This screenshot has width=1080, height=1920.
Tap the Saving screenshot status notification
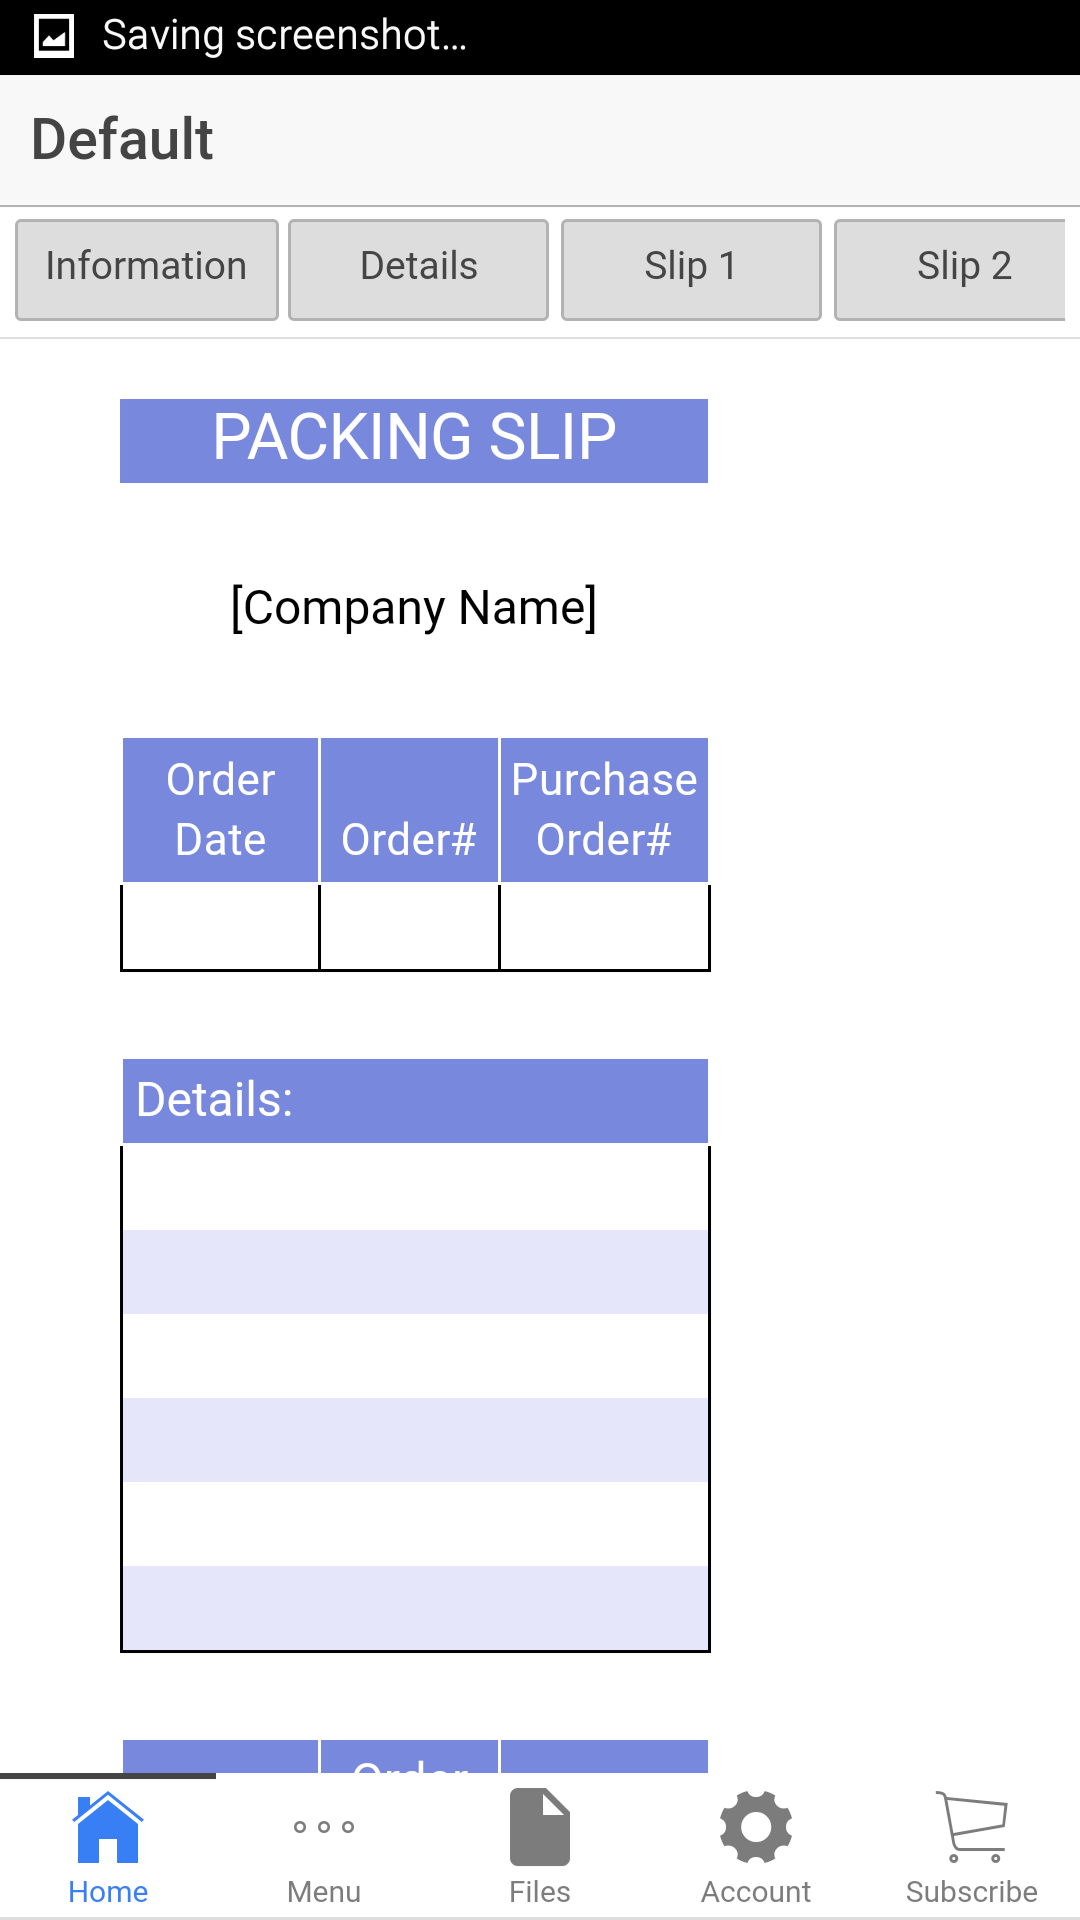pyautogui.click(x=285, y=34)
